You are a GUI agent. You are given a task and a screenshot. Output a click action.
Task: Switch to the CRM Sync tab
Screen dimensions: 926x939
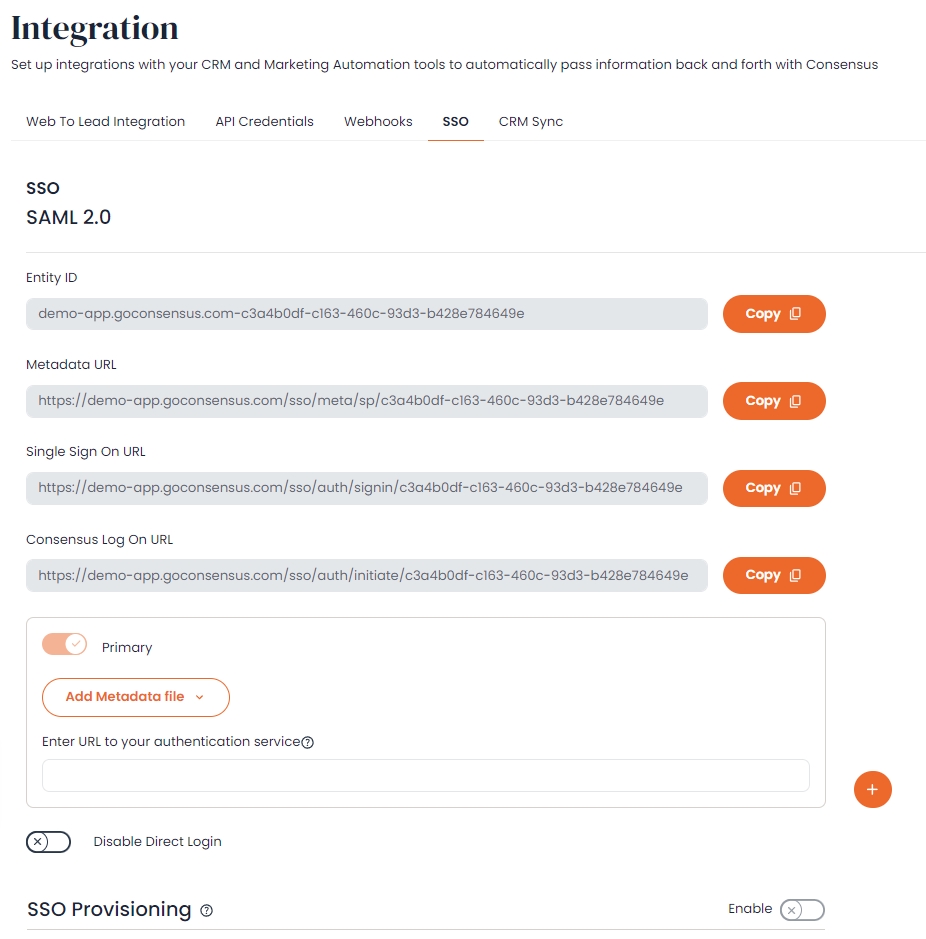pyautogui.click(x=530, y=121)
